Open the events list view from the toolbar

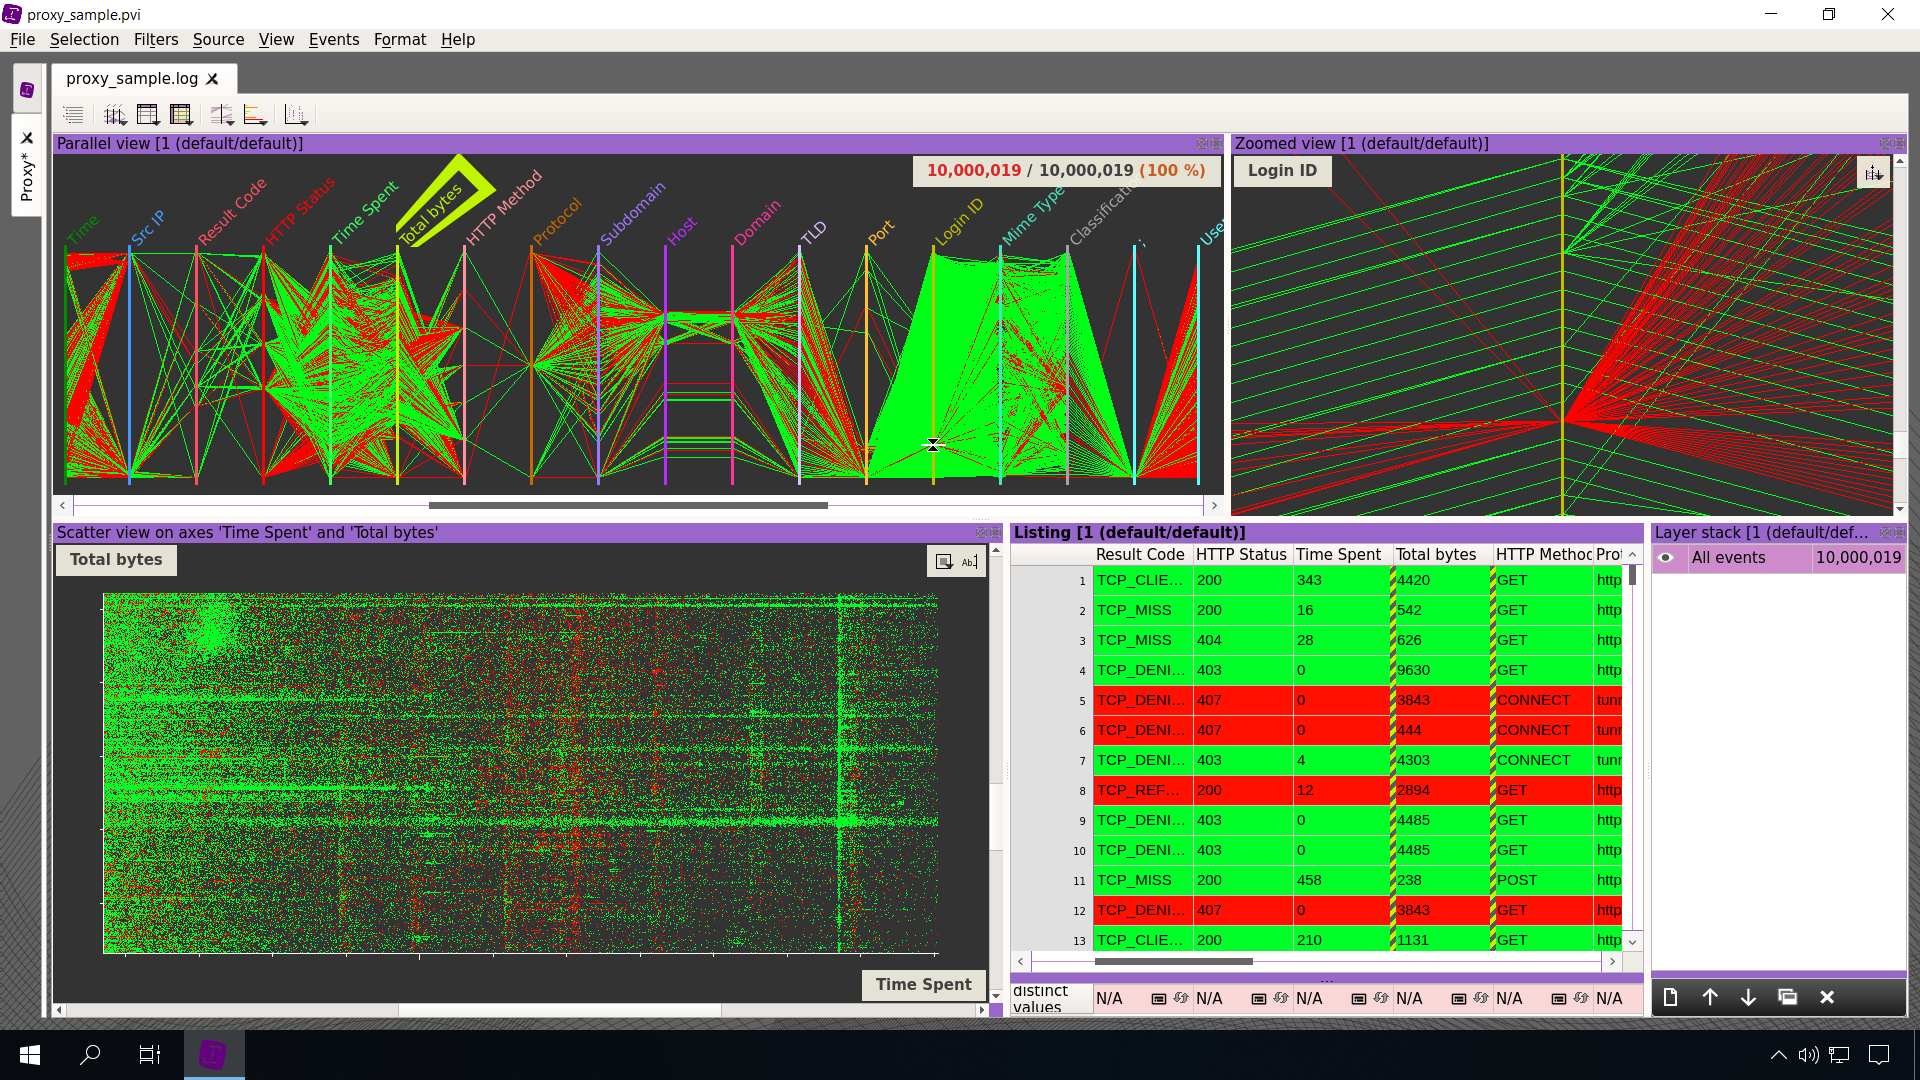click(73, 114)
